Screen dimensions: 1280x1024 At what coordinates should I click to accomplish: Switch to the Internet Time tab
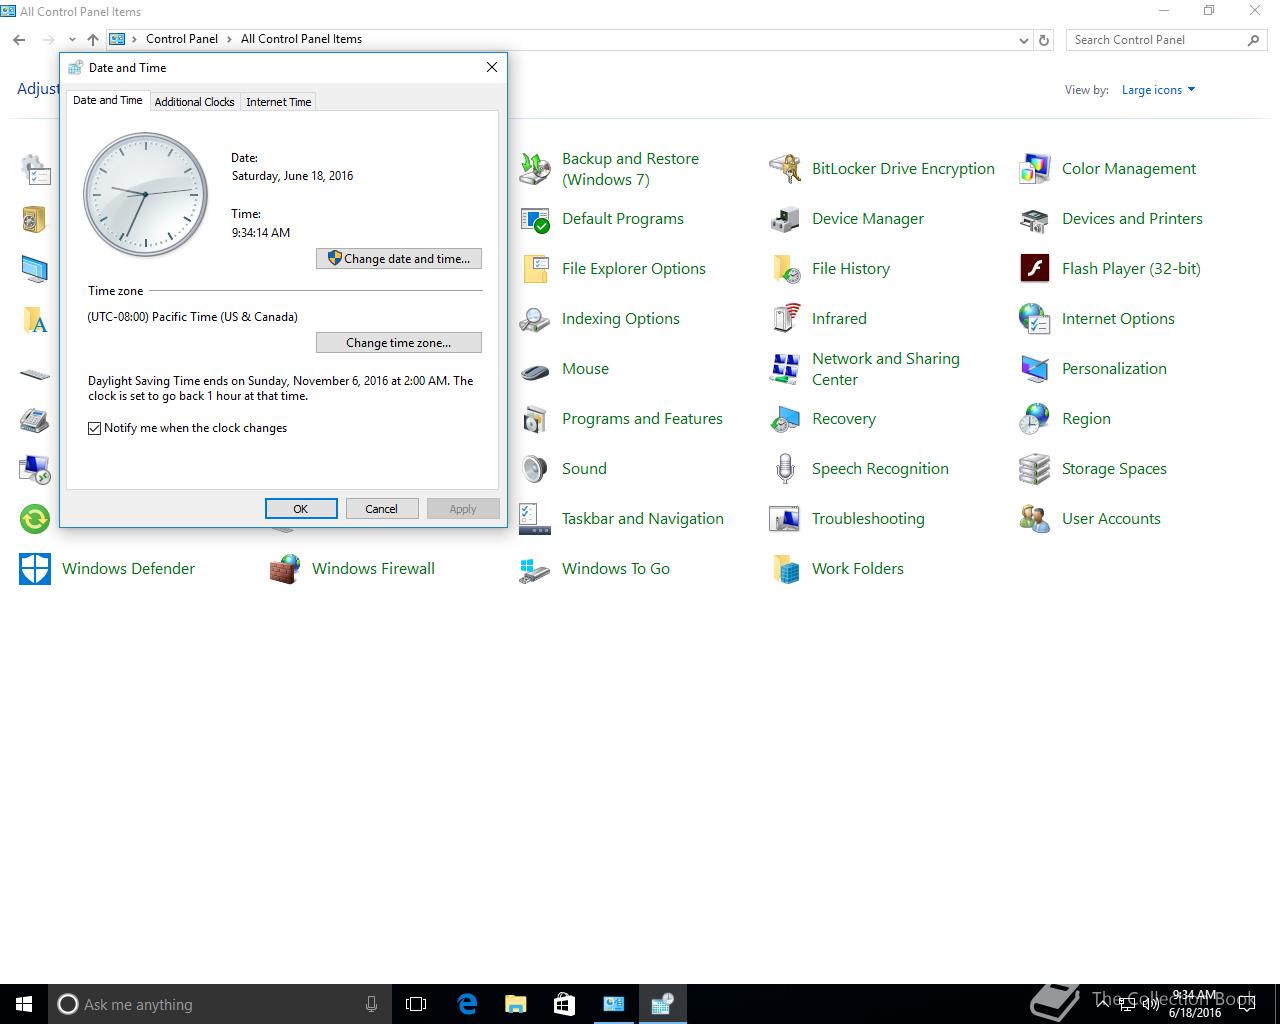coord(278,102)
